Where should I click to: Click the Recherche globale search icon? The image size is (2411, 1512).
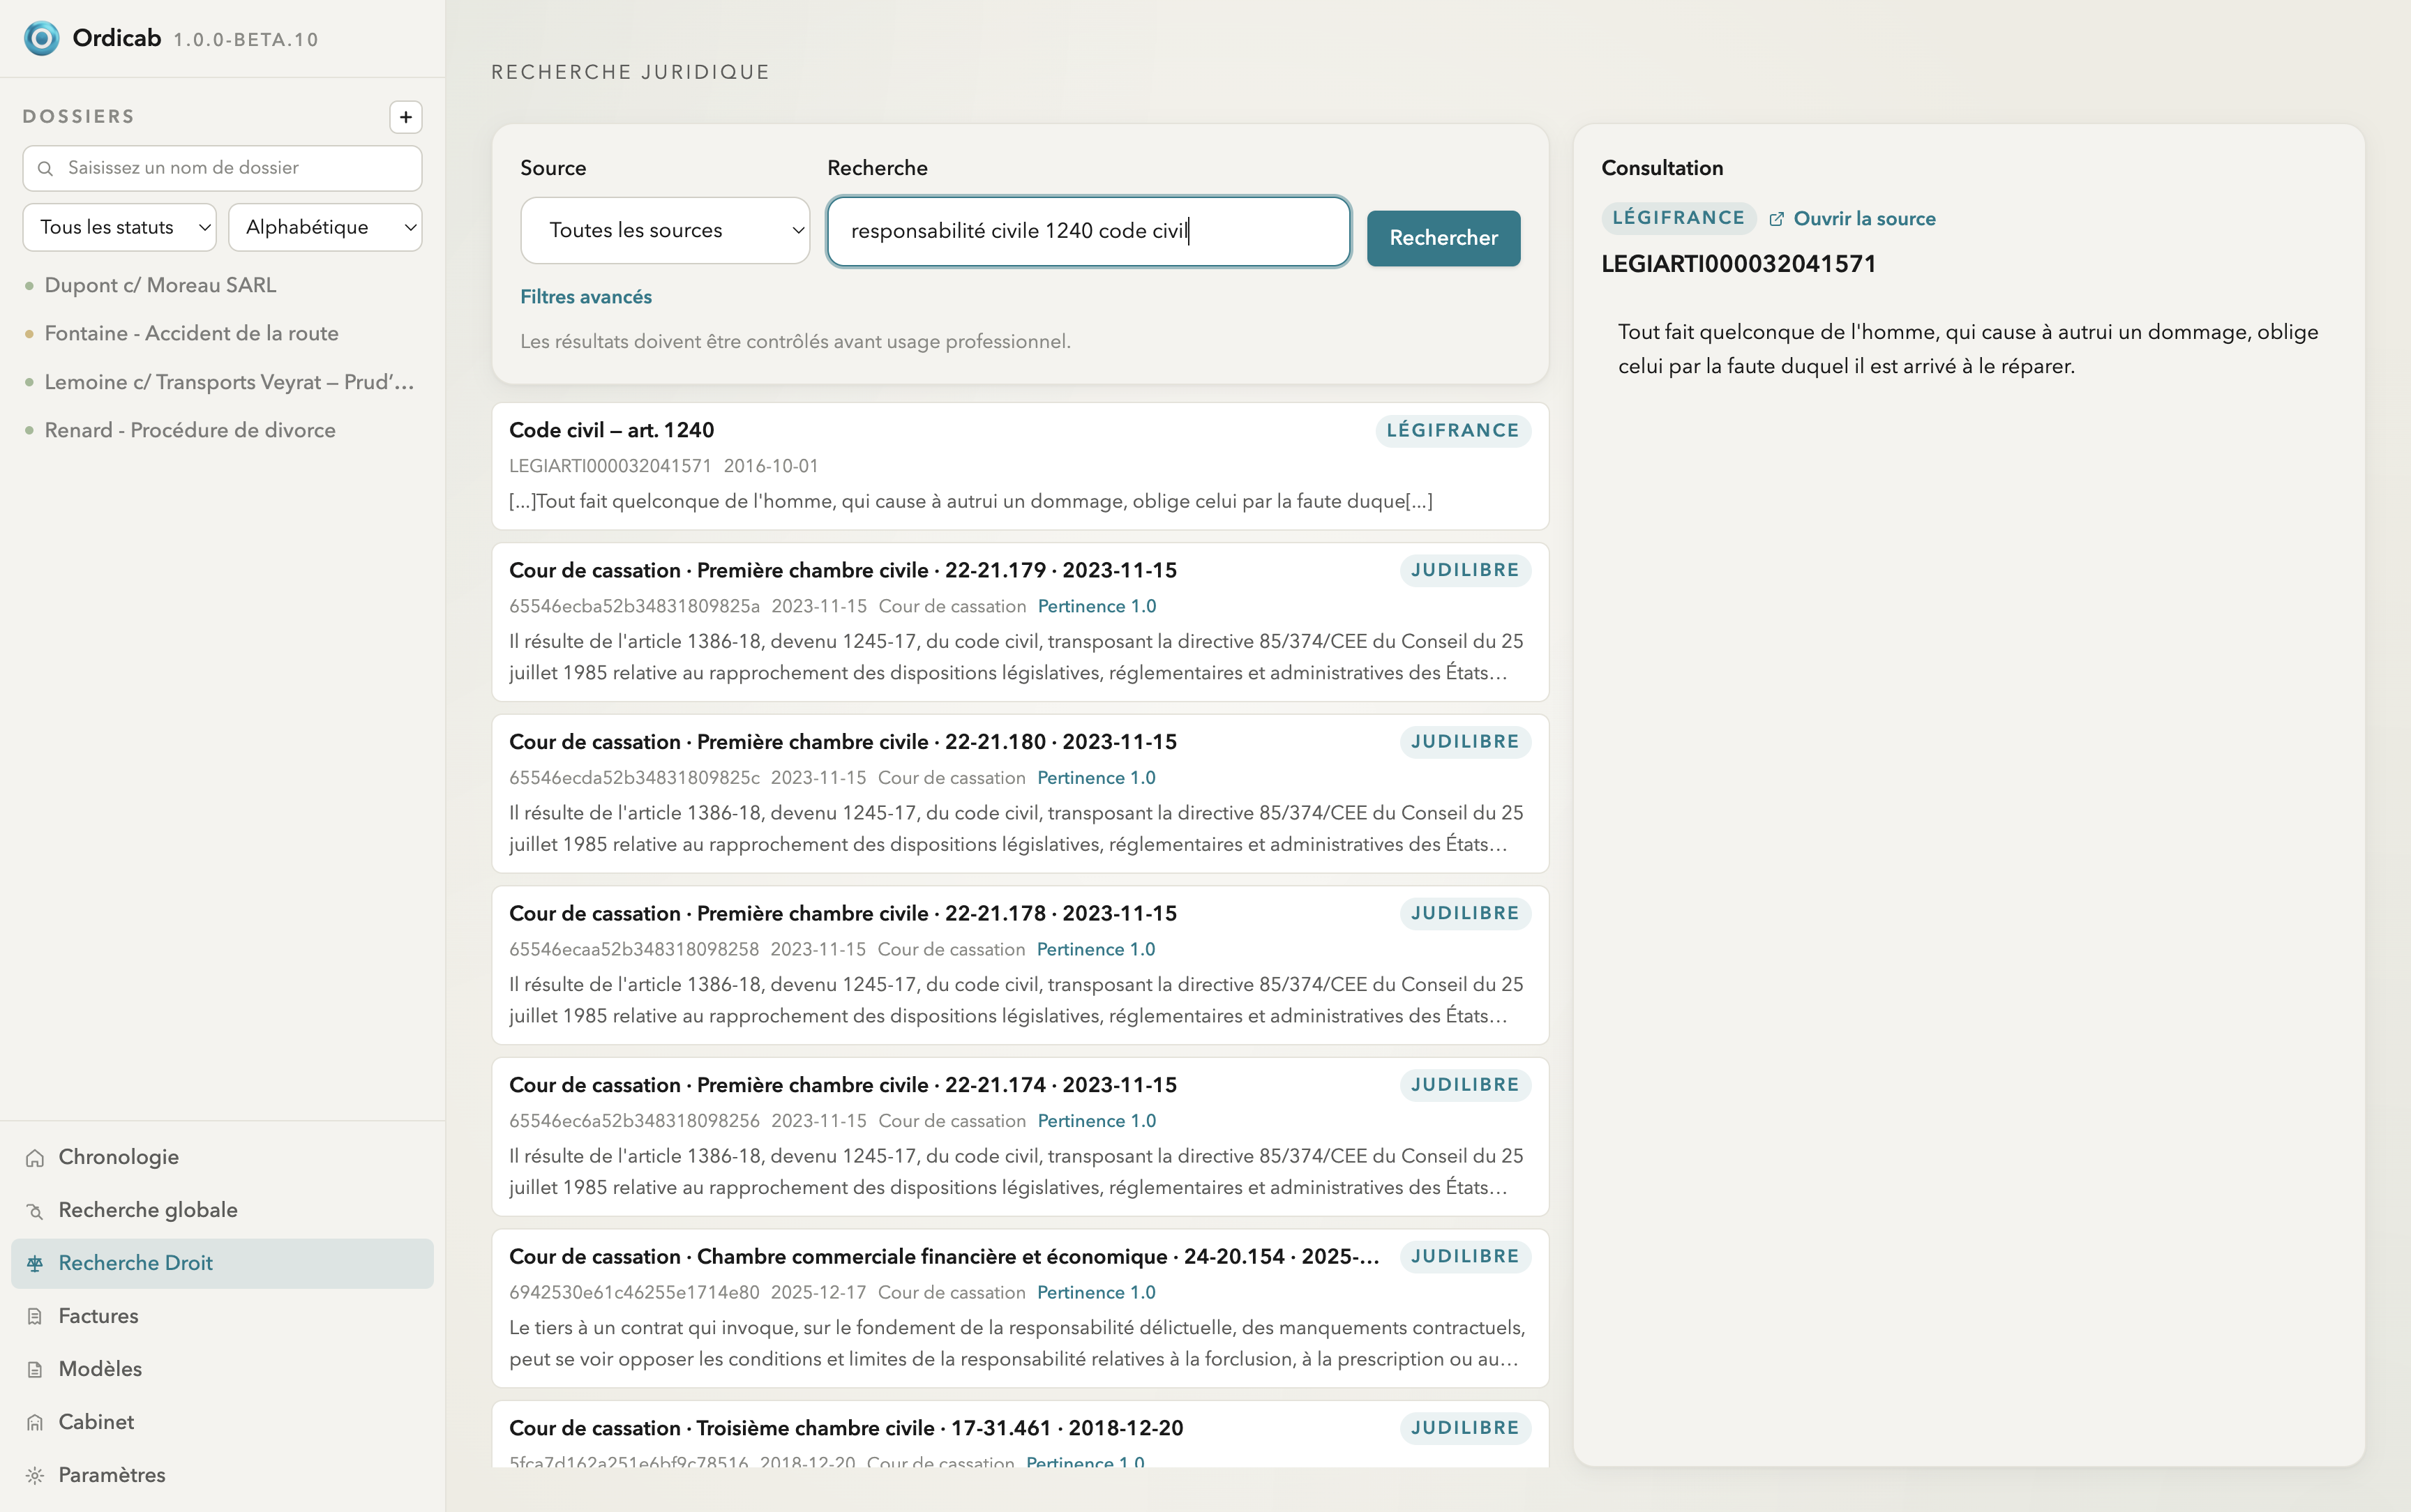tap(35, 1211)
